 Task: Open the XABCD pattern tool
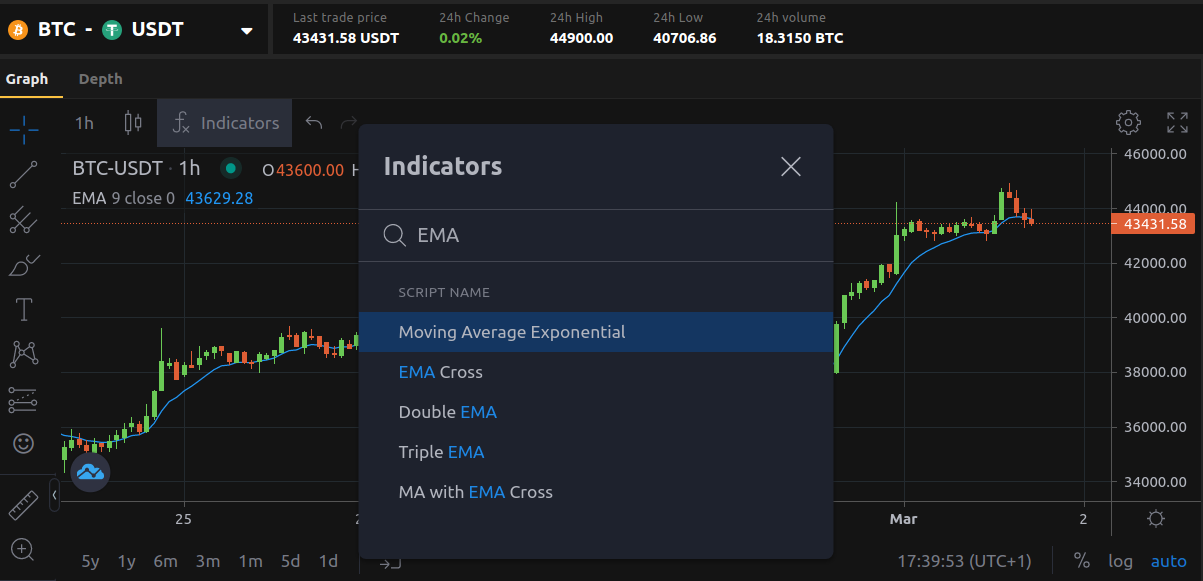(23, 354)
